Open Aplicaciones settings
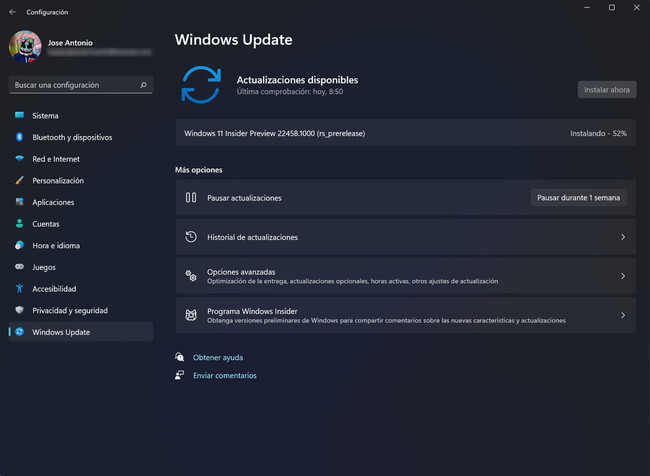 tap(81, 202)
